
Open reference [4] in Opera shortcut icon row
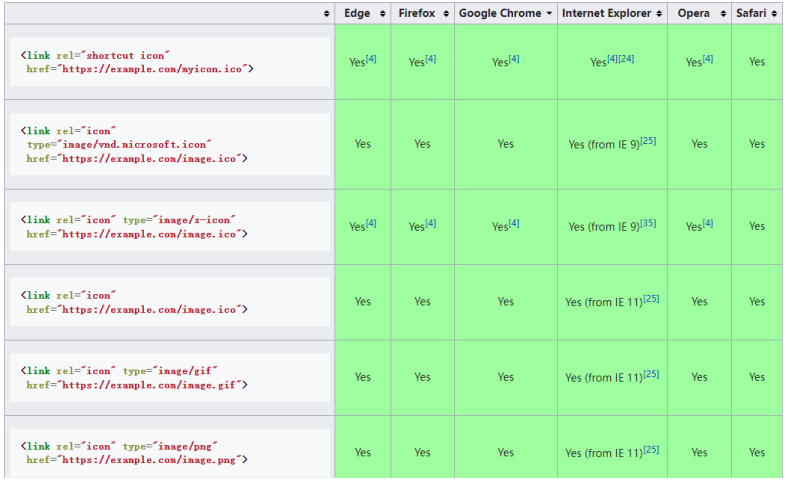click(708, 59)
